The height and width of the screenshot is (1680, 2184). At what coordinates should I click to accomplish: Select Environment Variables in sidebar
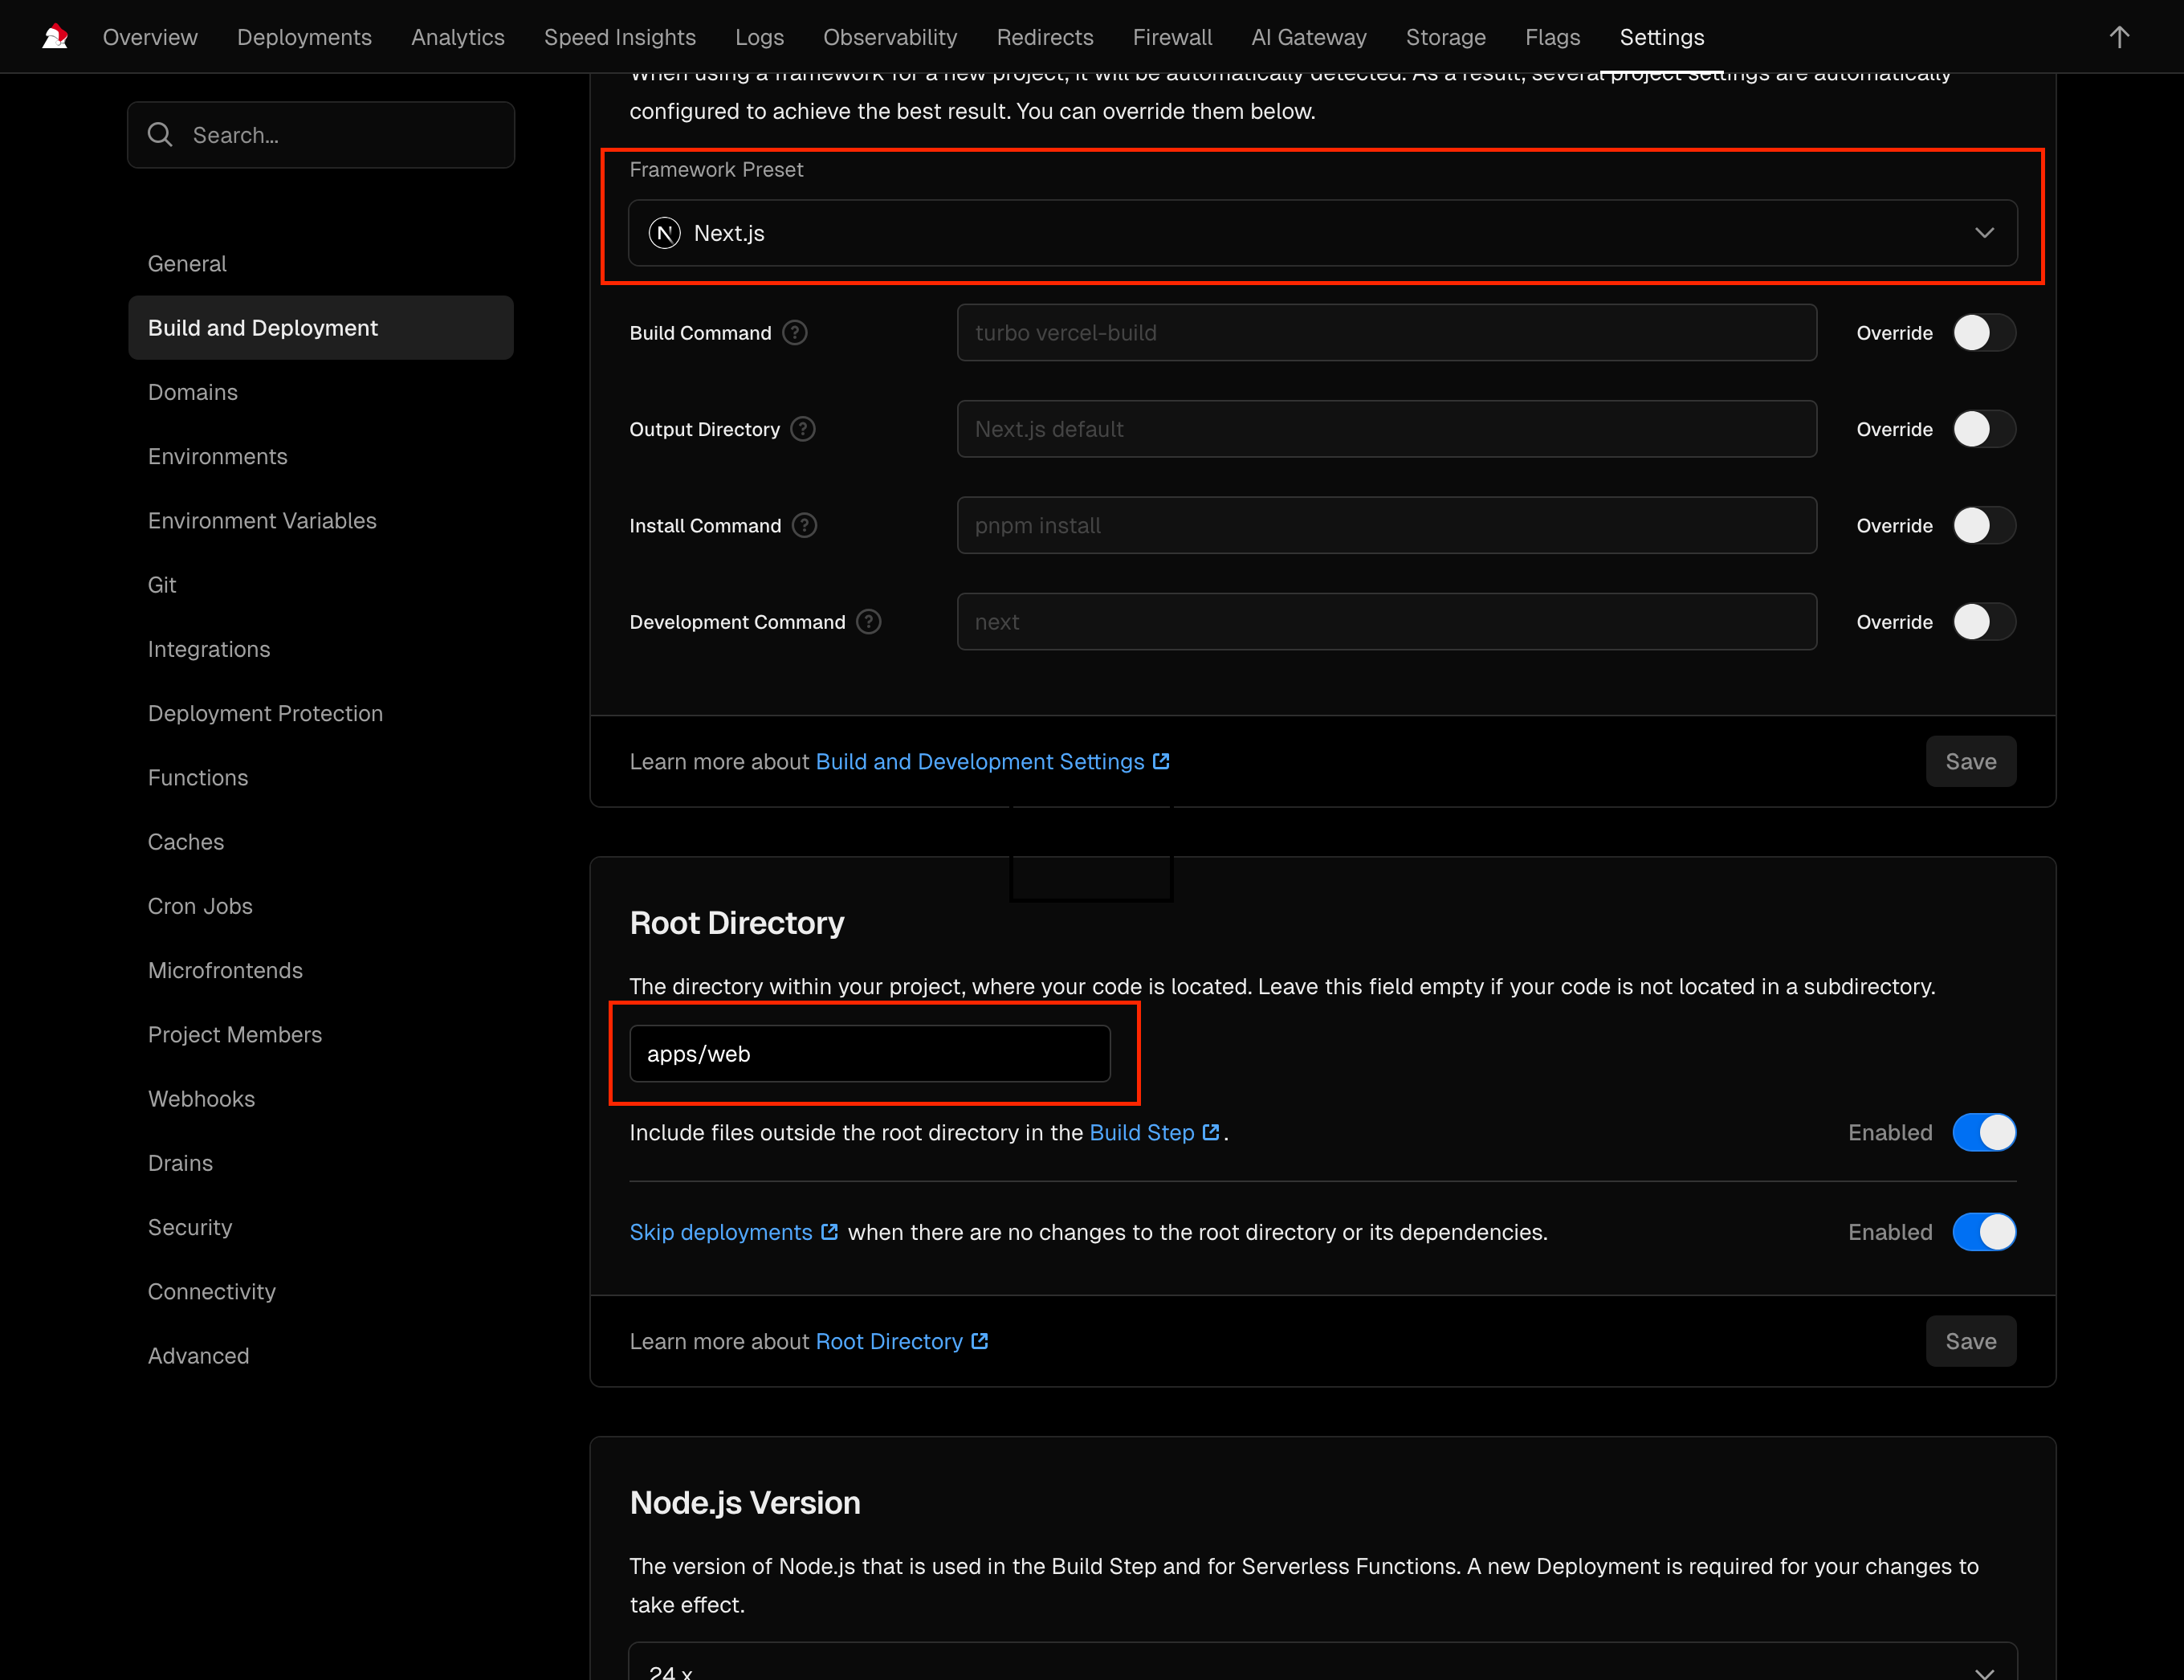coord(262,520)
